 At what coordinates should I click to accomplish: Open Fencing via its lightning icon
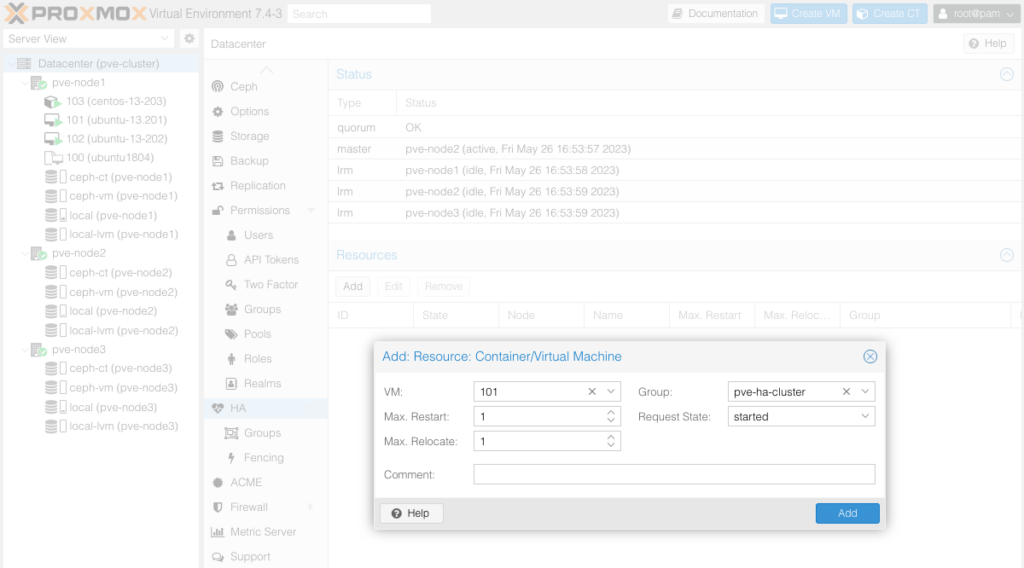pyautogui.click(x=231, y=458)
